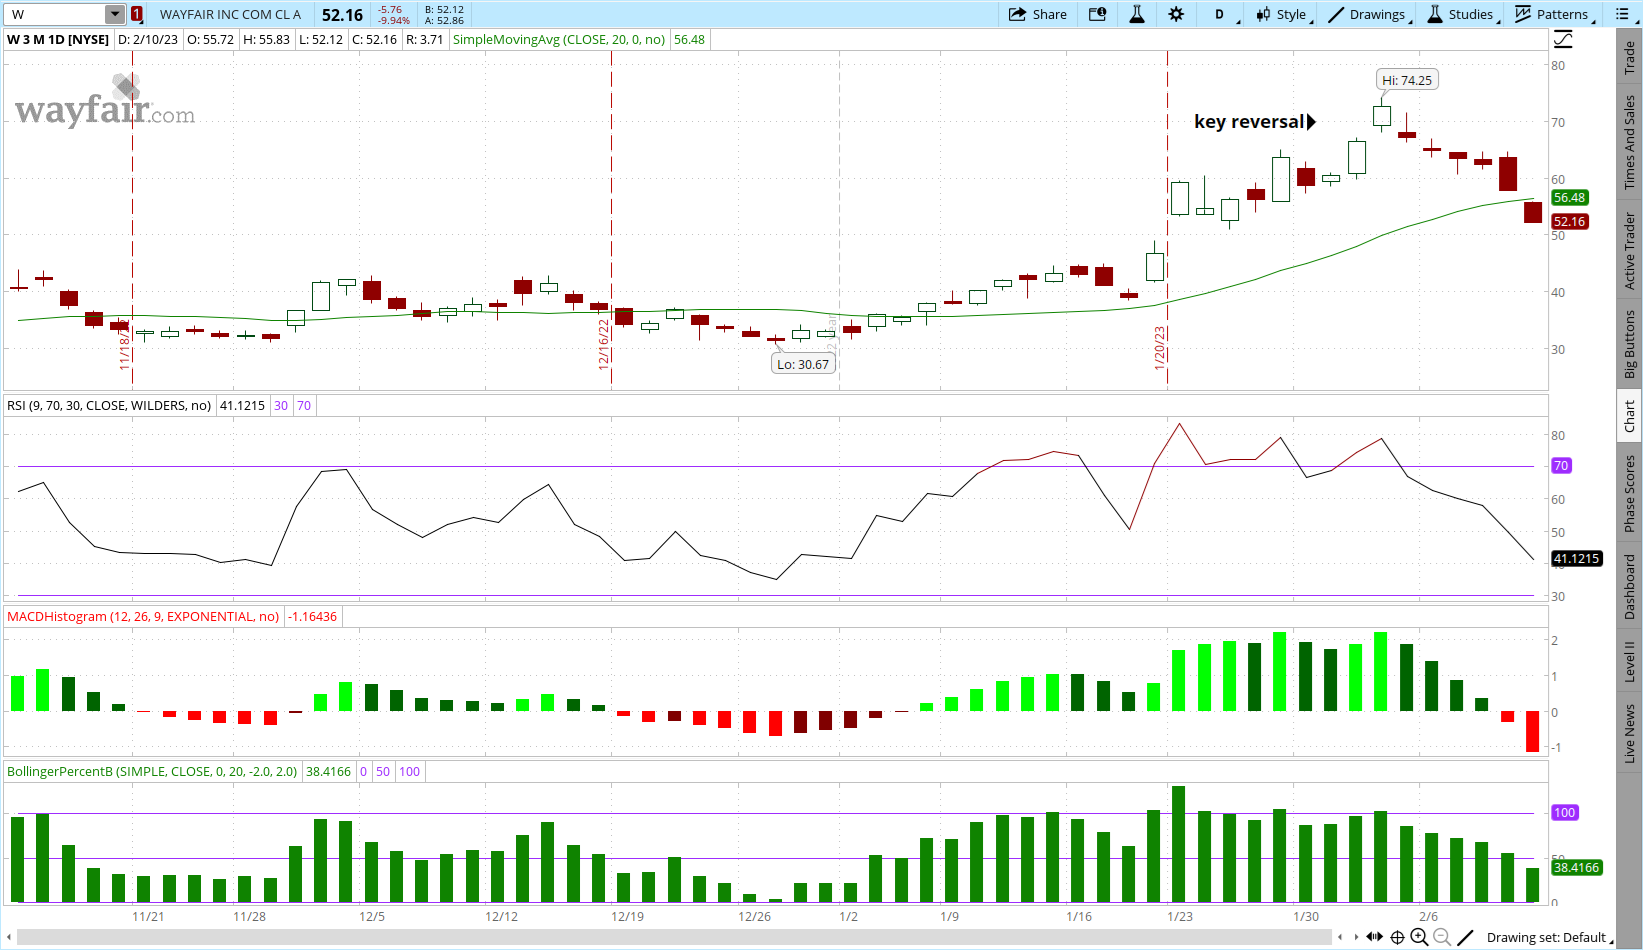The image size is (1643, 950).
Task: Open the Edit studies flask icon
Action: 1137,14
